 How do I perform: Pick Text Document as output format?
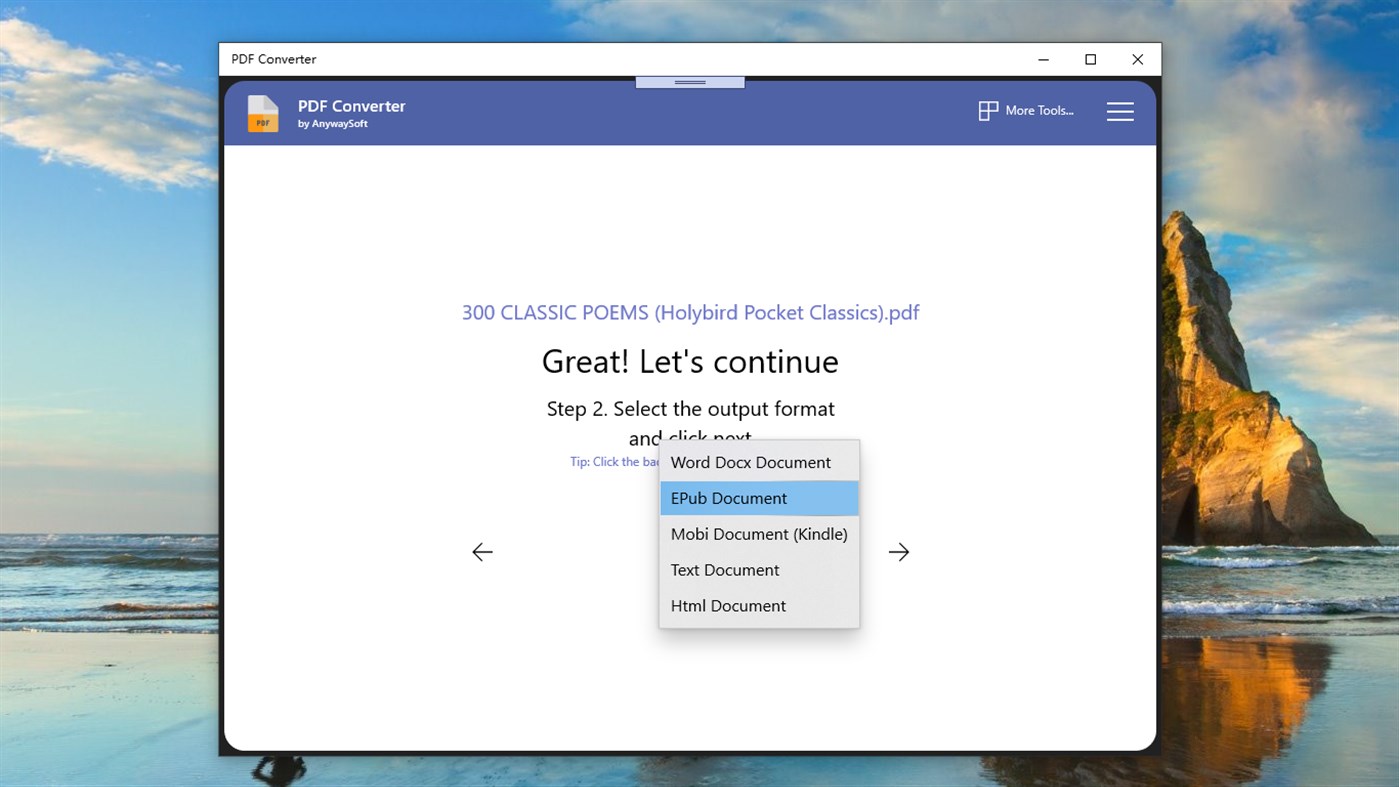pos(724,569)
